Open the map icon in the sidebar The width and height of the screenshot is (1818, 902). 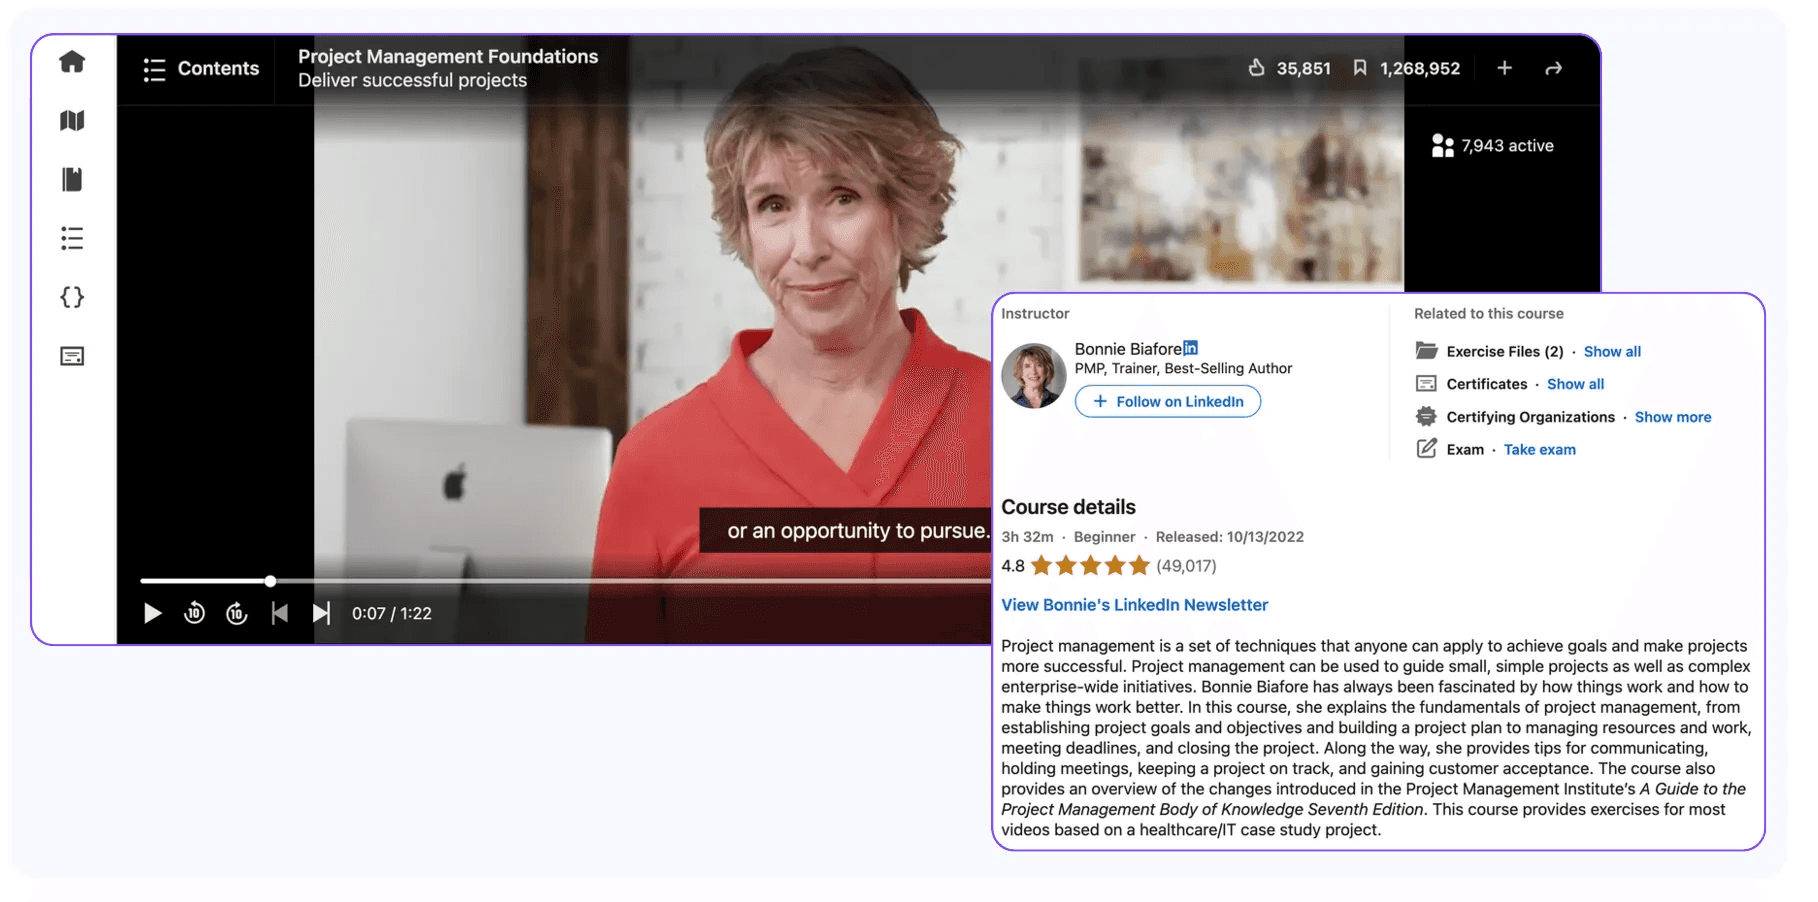point(72,121)
